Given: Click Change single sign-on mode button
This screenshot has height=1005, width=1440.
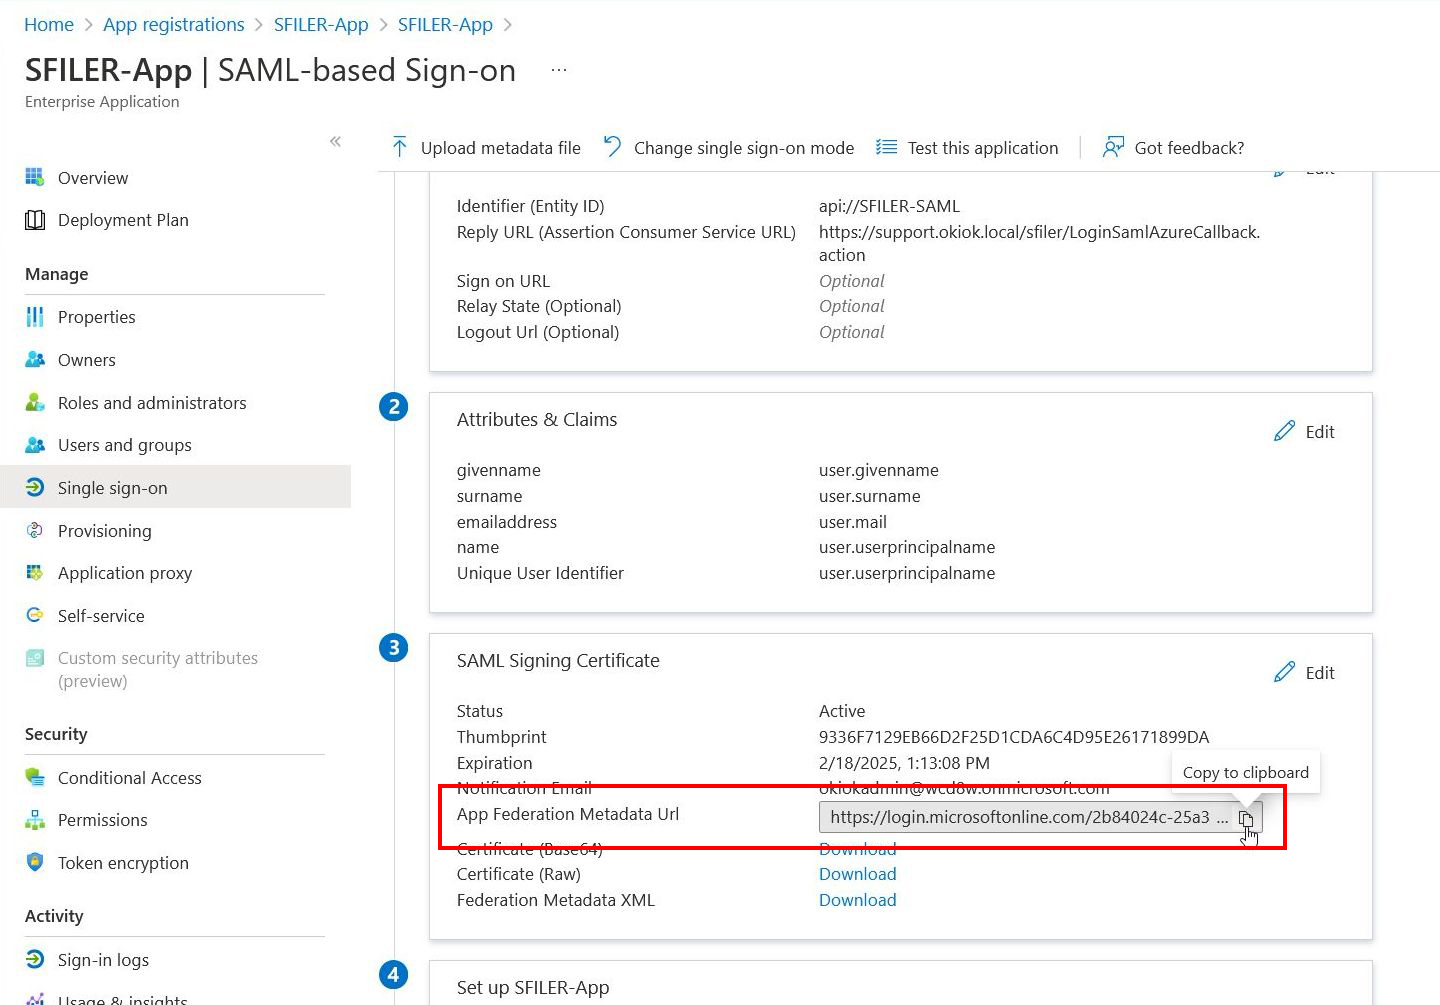Looking at the screenshot, I should [728, 148].
